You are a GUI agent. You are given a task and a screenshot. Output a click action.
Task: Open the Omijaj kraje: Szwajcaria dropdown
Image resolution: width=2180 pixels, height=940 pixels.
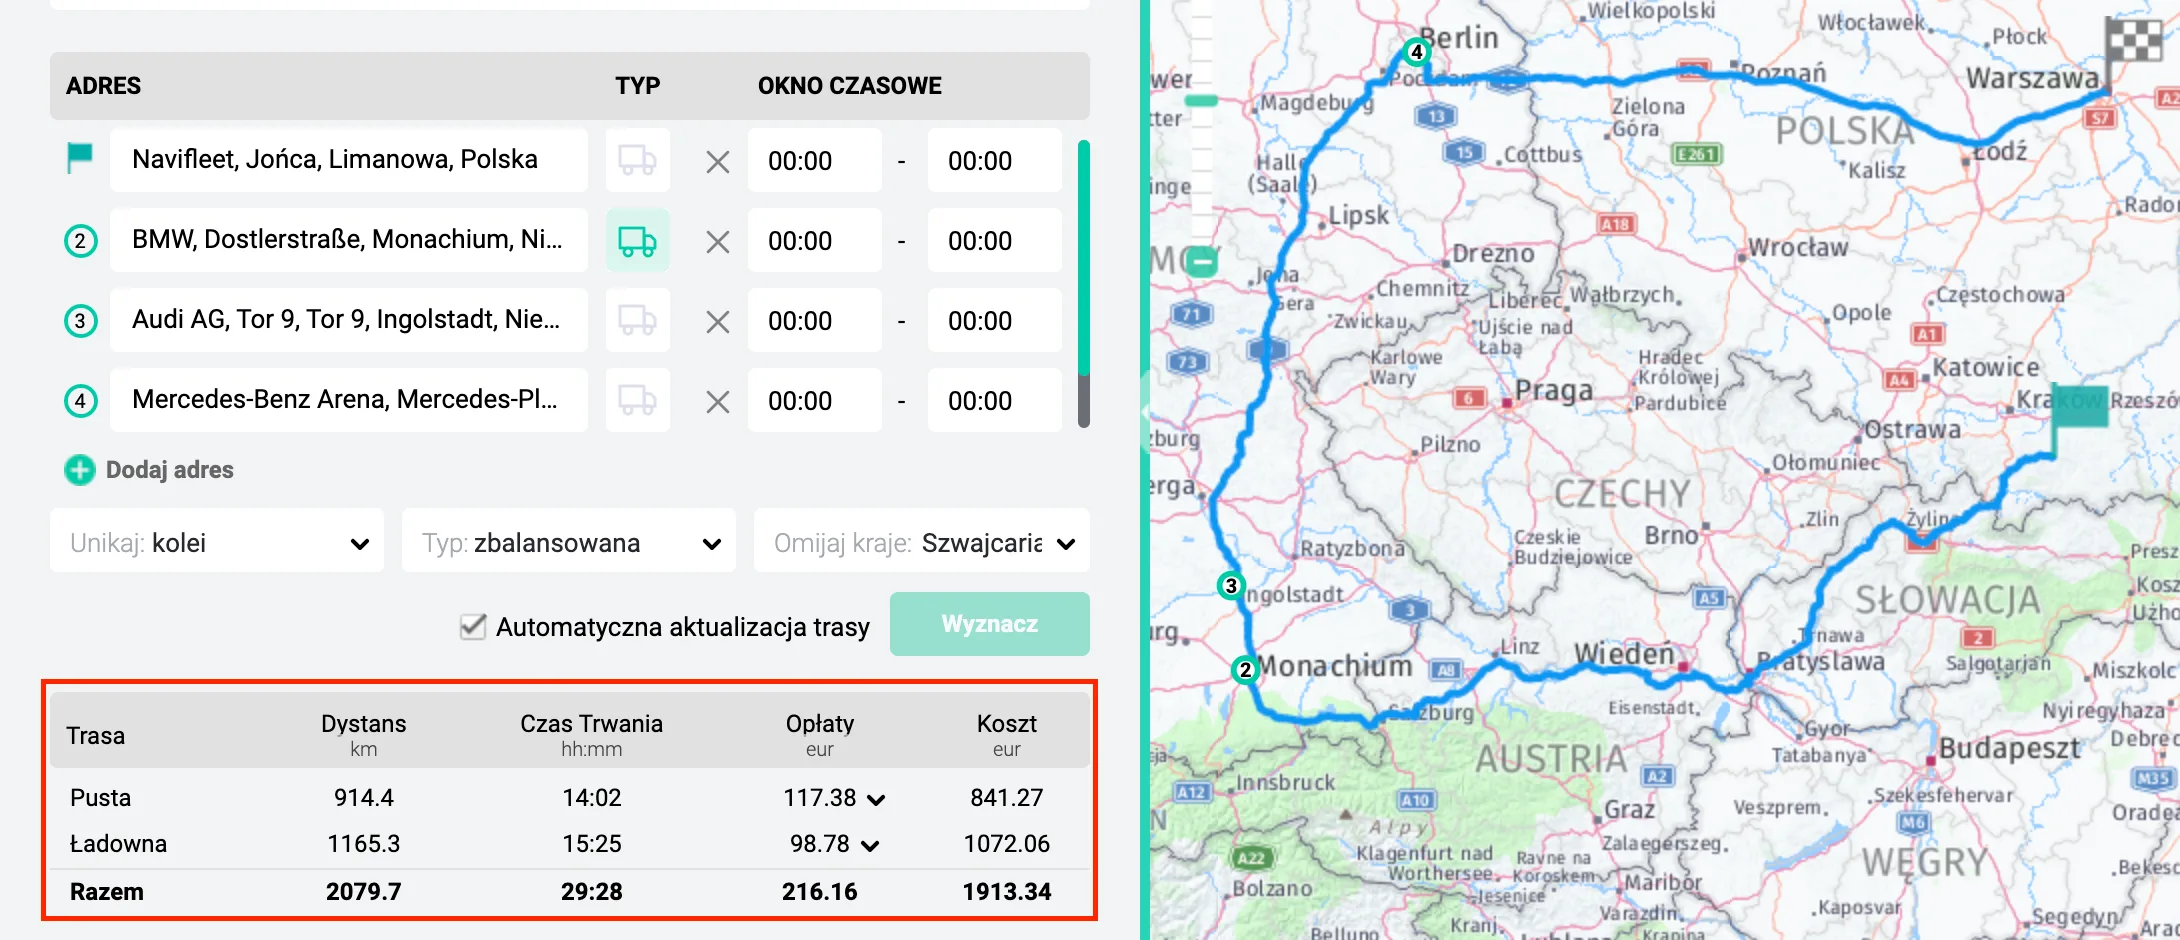[x=922, y=541]
